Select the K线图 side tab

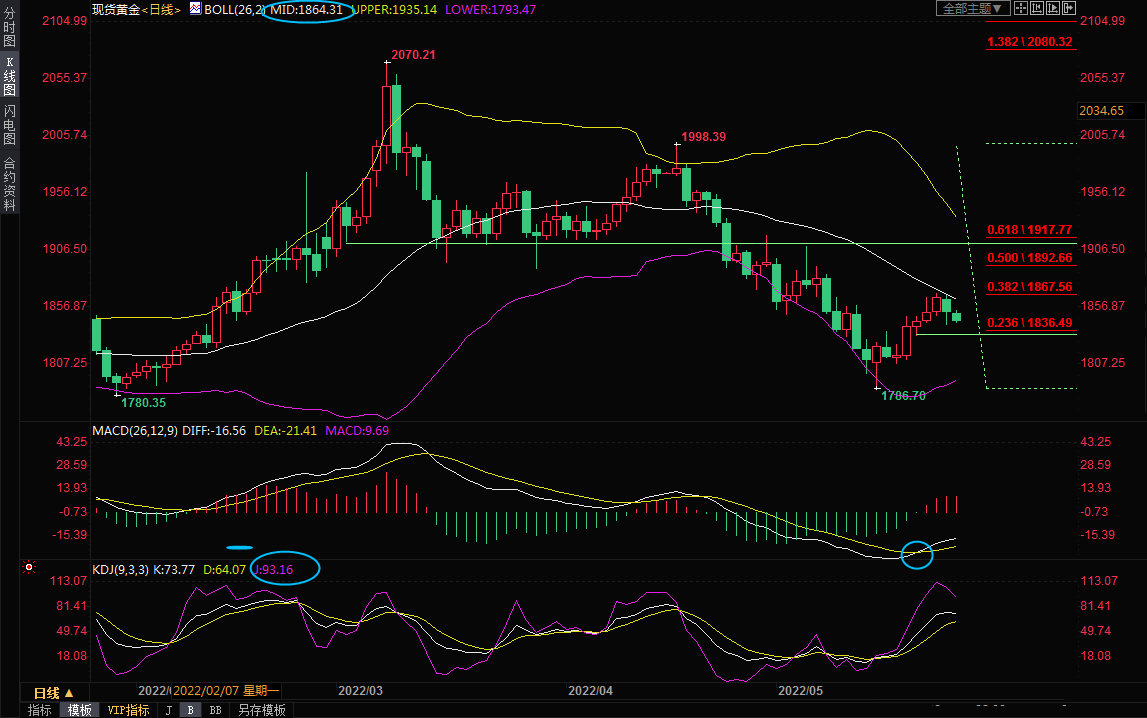[9, 76]
